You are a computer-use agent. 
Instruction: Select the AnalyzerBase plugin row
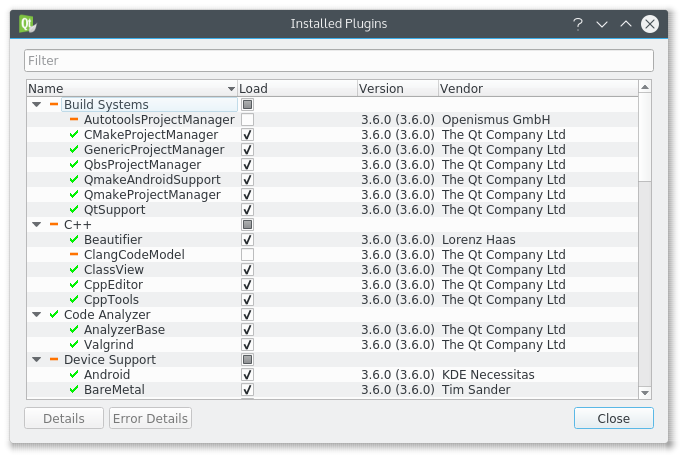tap(332, 329)
